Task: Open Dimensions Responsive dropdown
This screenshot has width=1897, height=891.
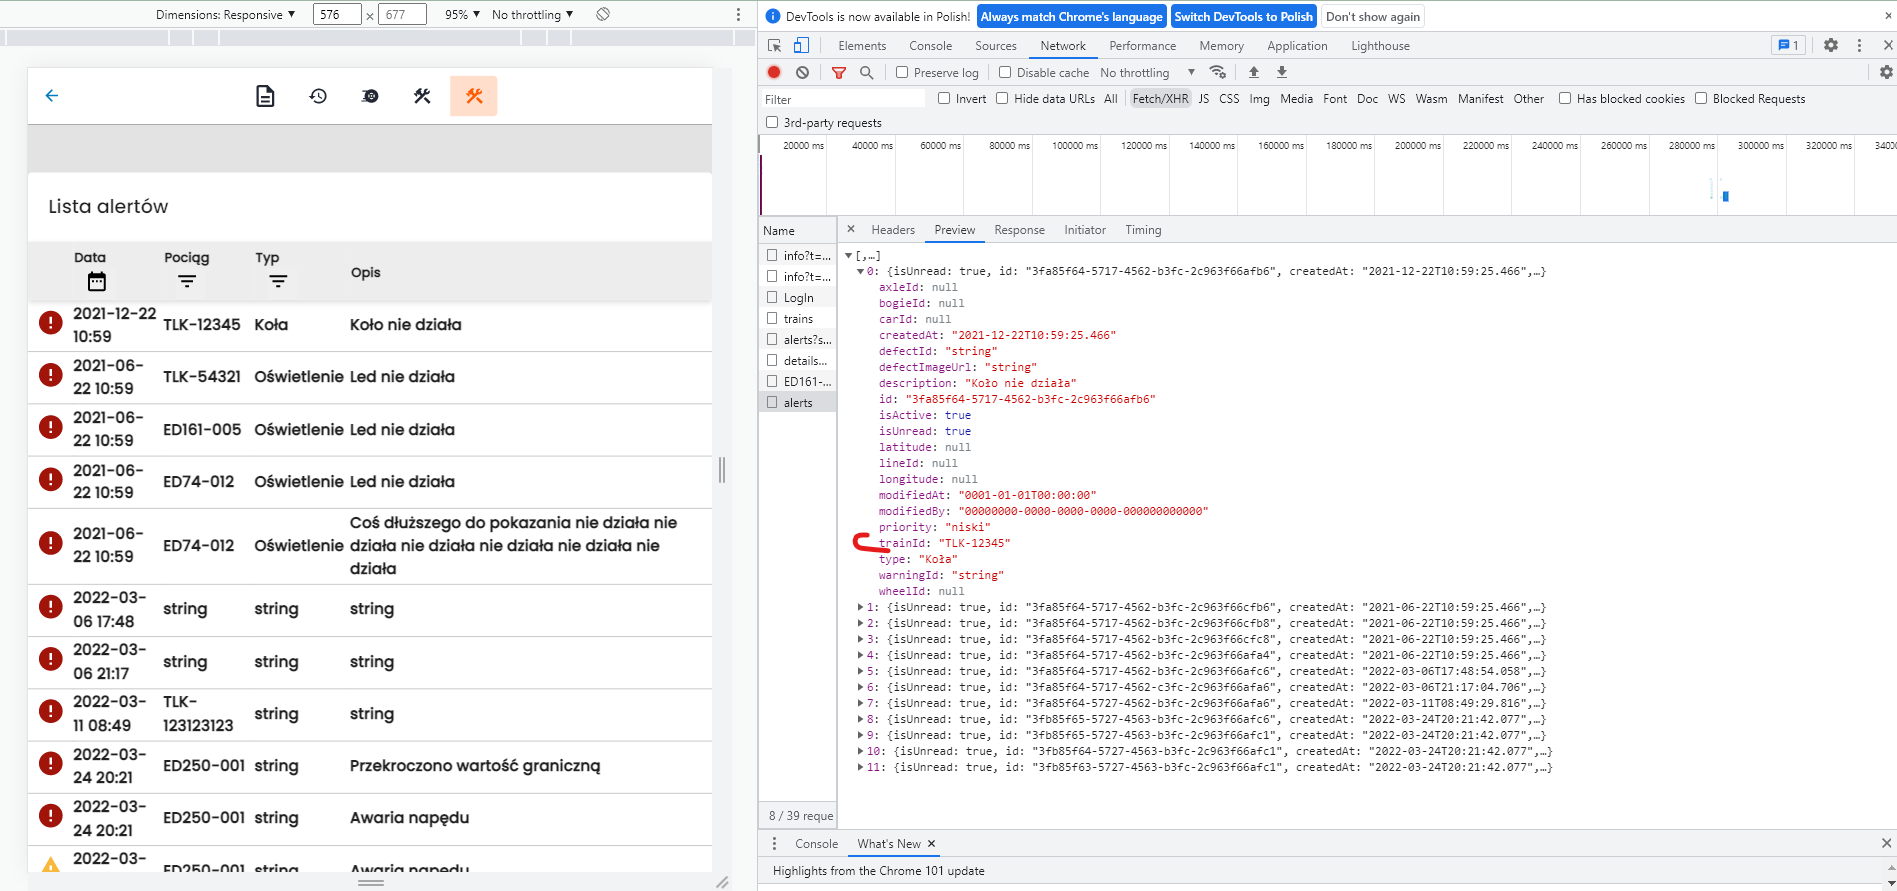Action: click(225, 14)
